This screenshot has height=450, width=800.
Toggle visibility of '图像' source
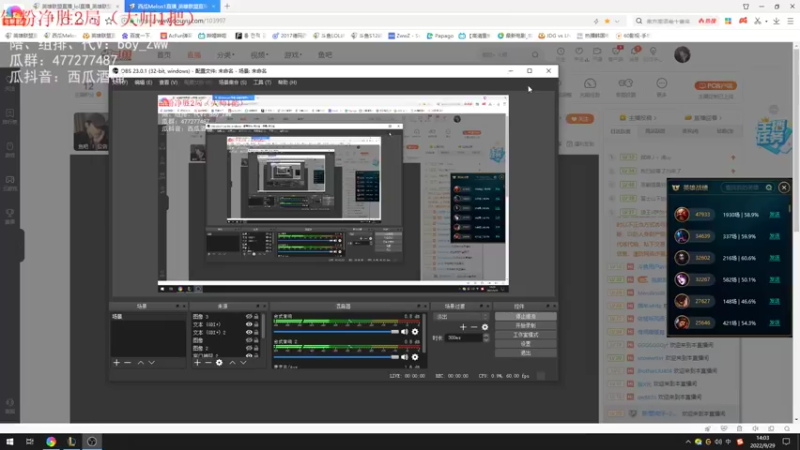click(x=249, y=340)
